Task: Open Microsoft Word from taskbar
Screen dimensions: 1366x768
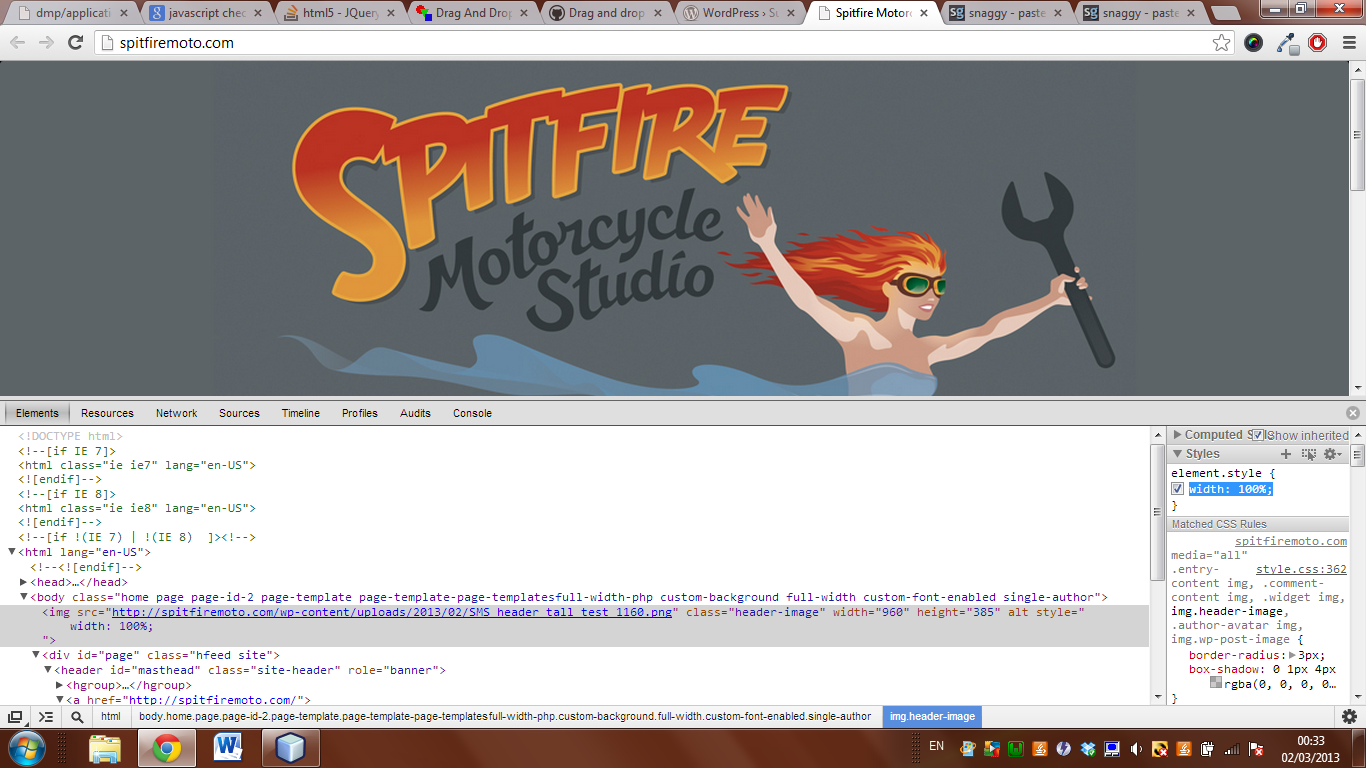Action: pyautogui.click(x=228, y=748)
